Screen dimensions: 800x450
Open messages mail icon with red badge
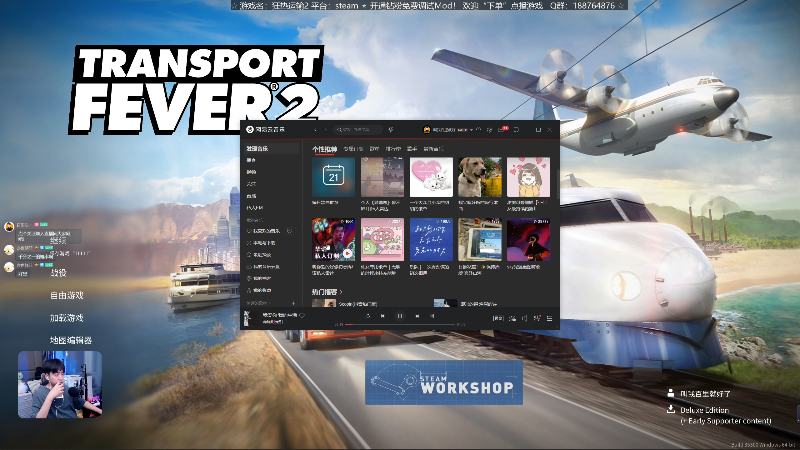point(503,130)
